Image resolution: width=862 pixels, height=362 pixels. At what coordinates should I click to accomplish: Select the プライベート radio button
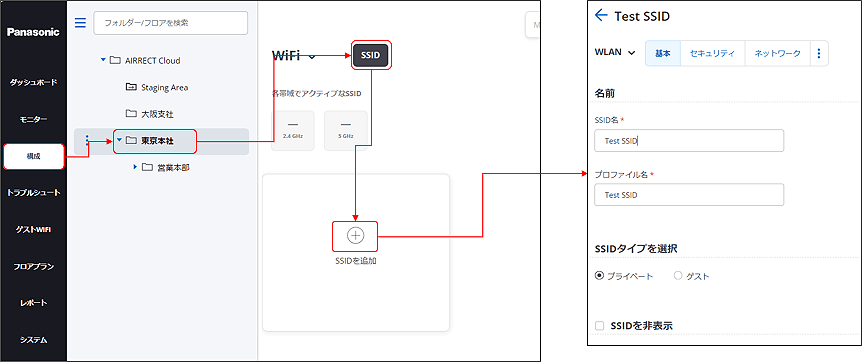pyautogui.click(x=599, y=276)
